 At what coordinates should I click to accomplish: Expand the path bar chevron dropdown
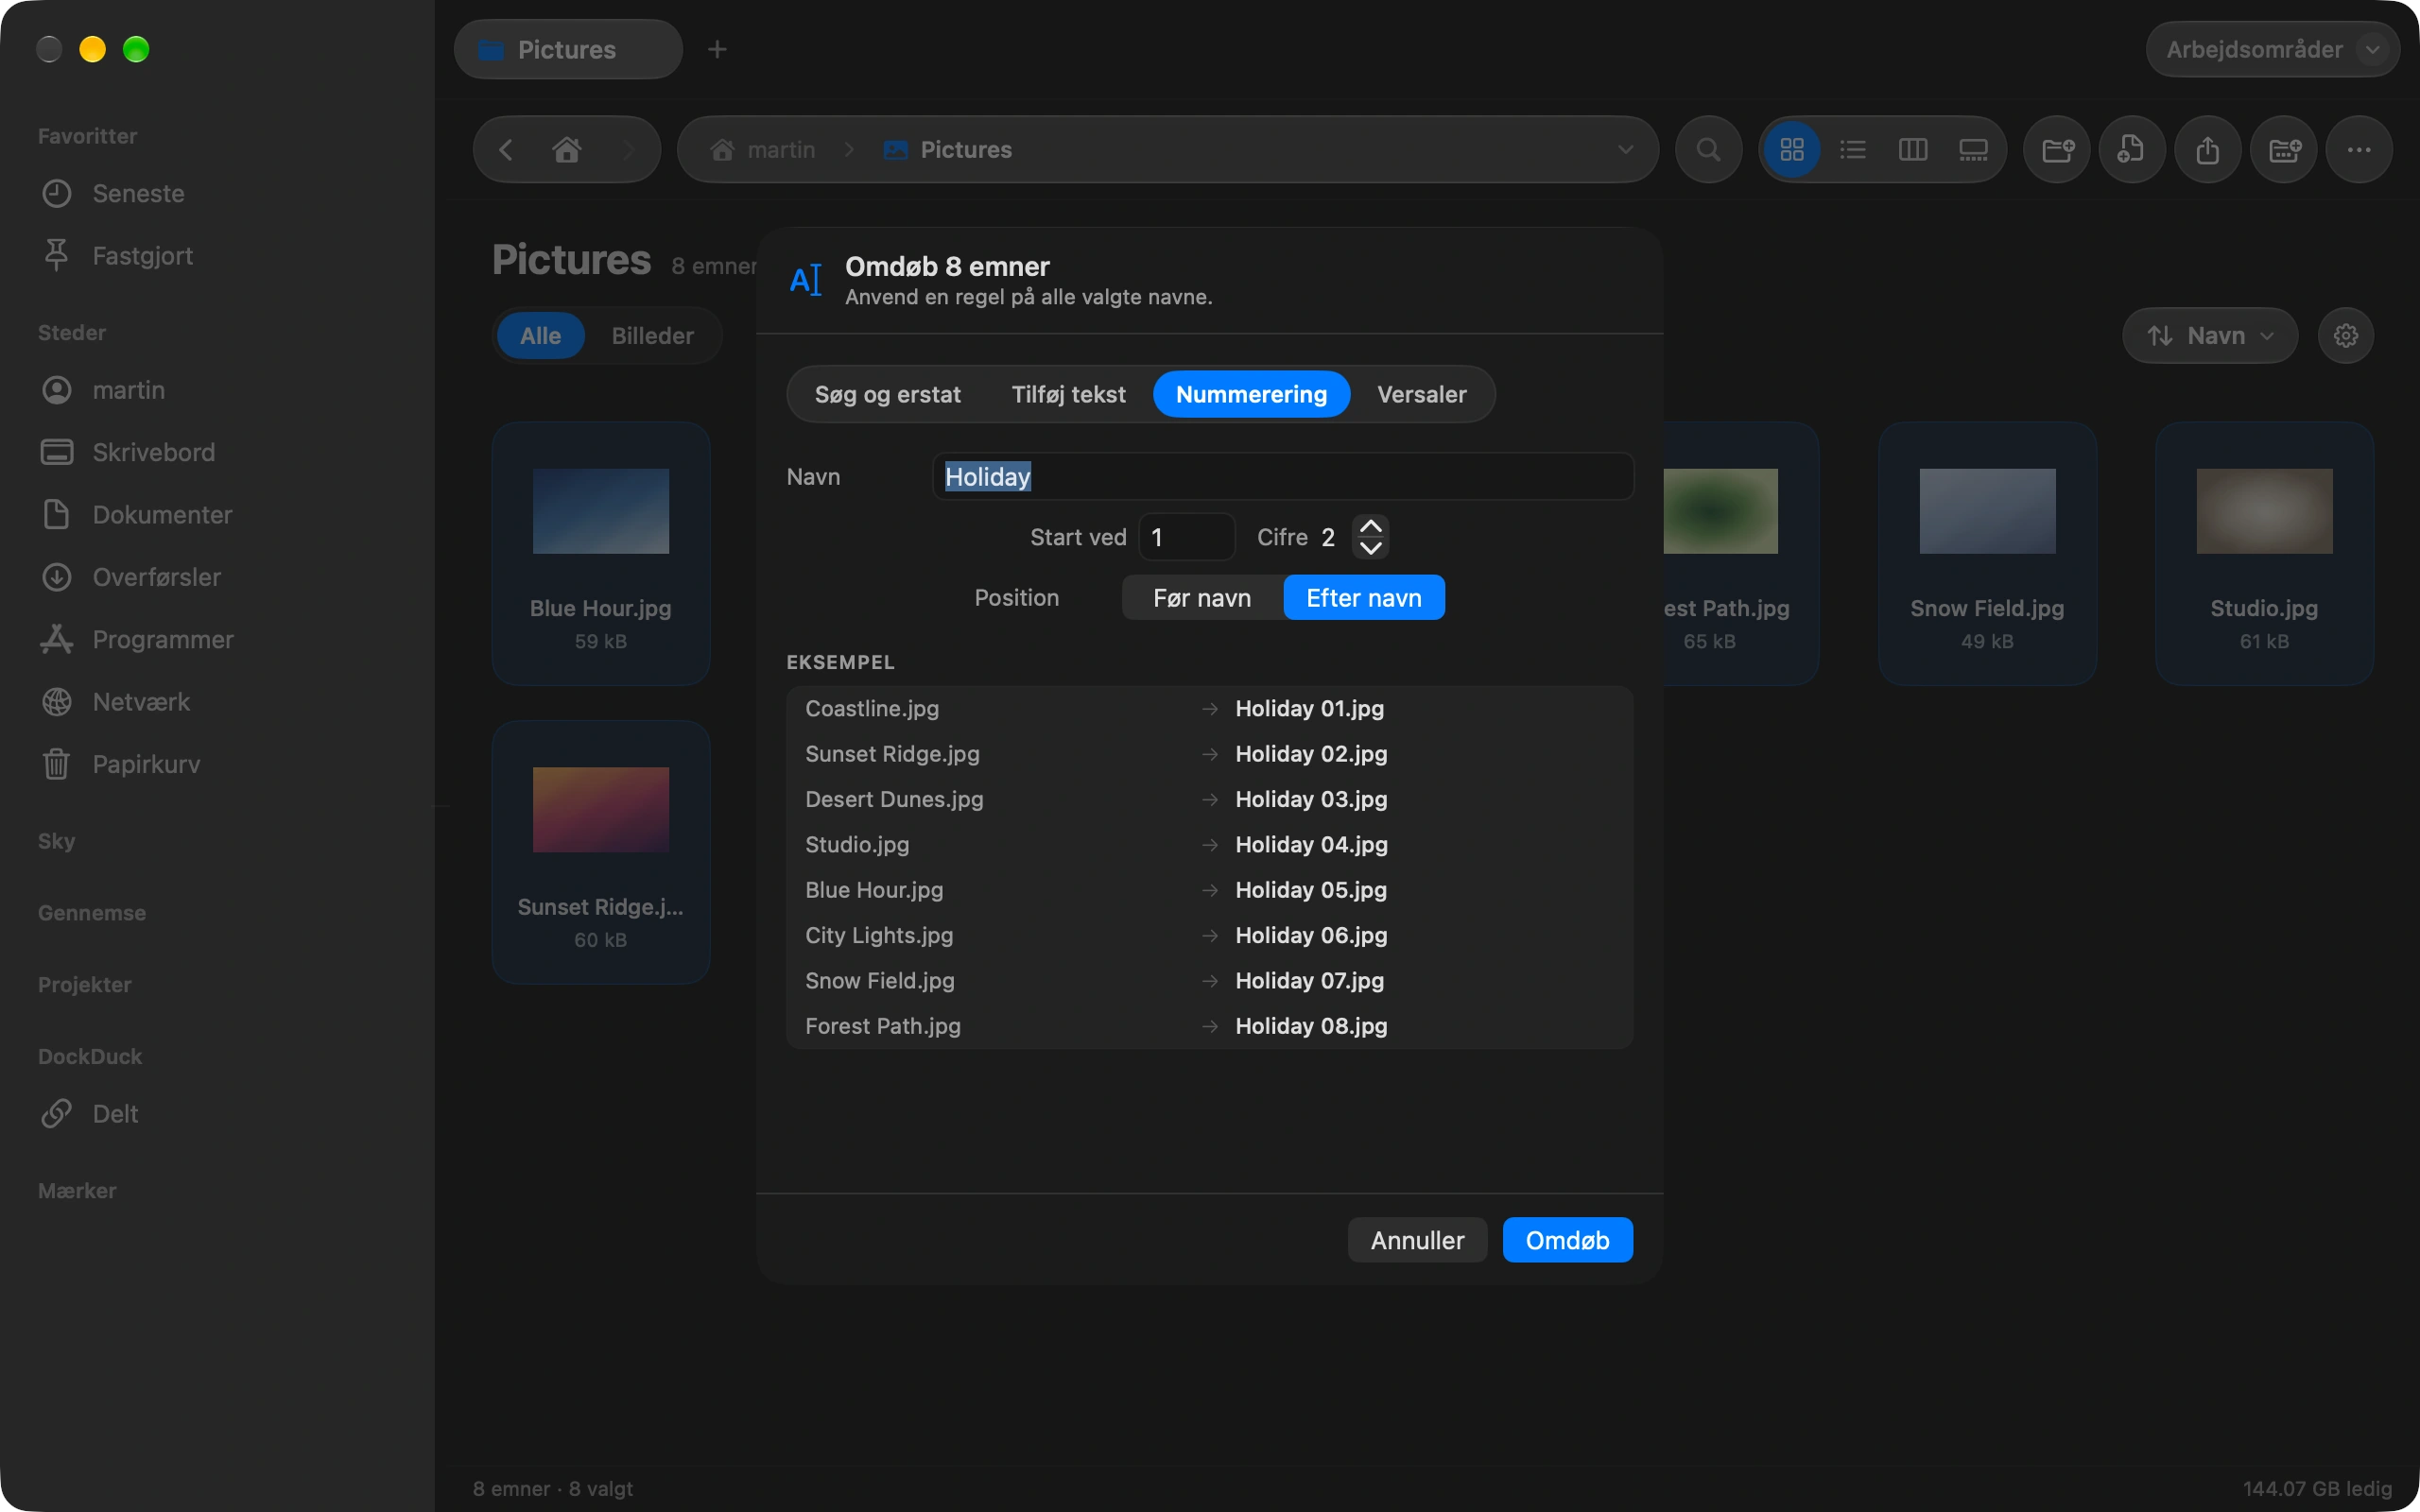(1626, 150)
